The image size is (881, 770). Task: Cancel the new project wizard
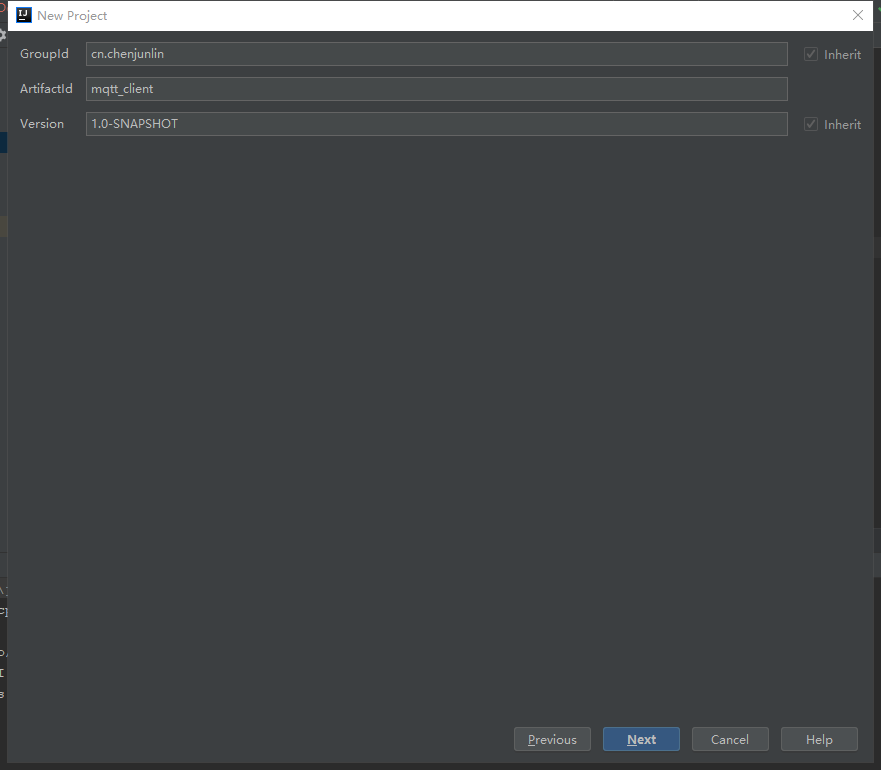(x=730, y=739)
